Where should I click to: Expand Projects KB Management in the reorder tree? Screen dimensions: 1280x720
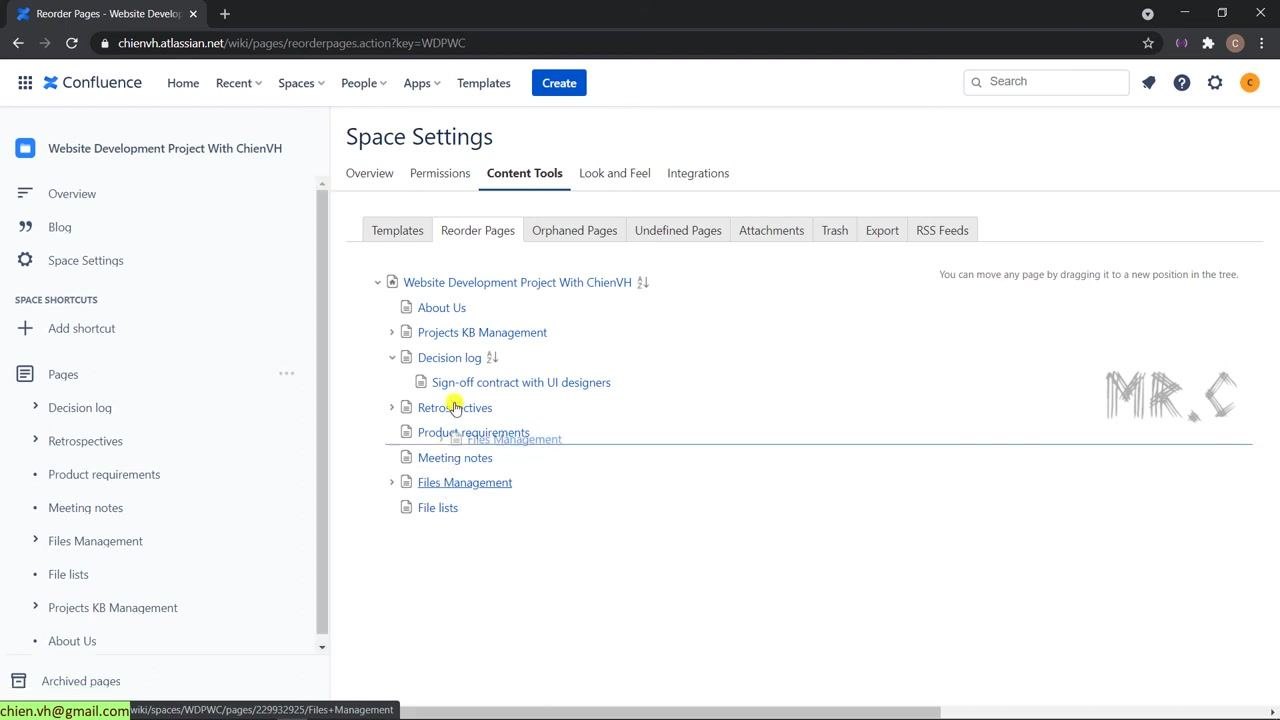[392, 332]
